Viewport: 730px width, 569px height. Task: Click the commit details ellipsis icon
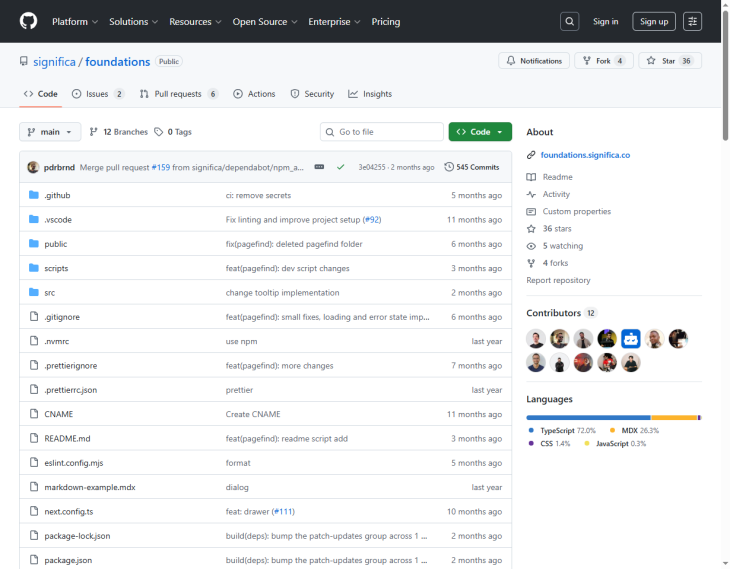(x=319, y=167)
